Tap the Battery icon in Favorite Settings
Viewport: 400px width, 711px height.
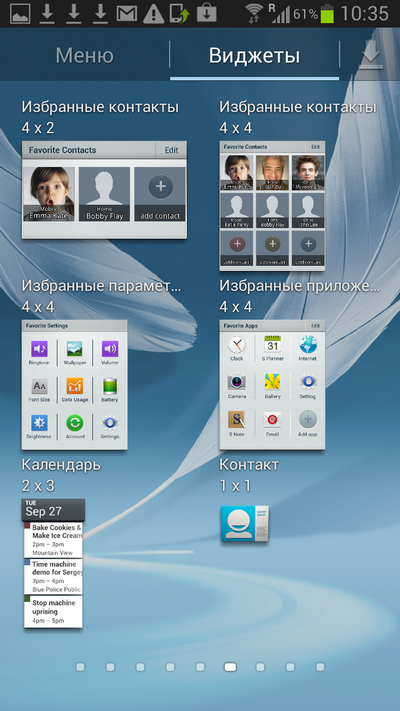110,386
